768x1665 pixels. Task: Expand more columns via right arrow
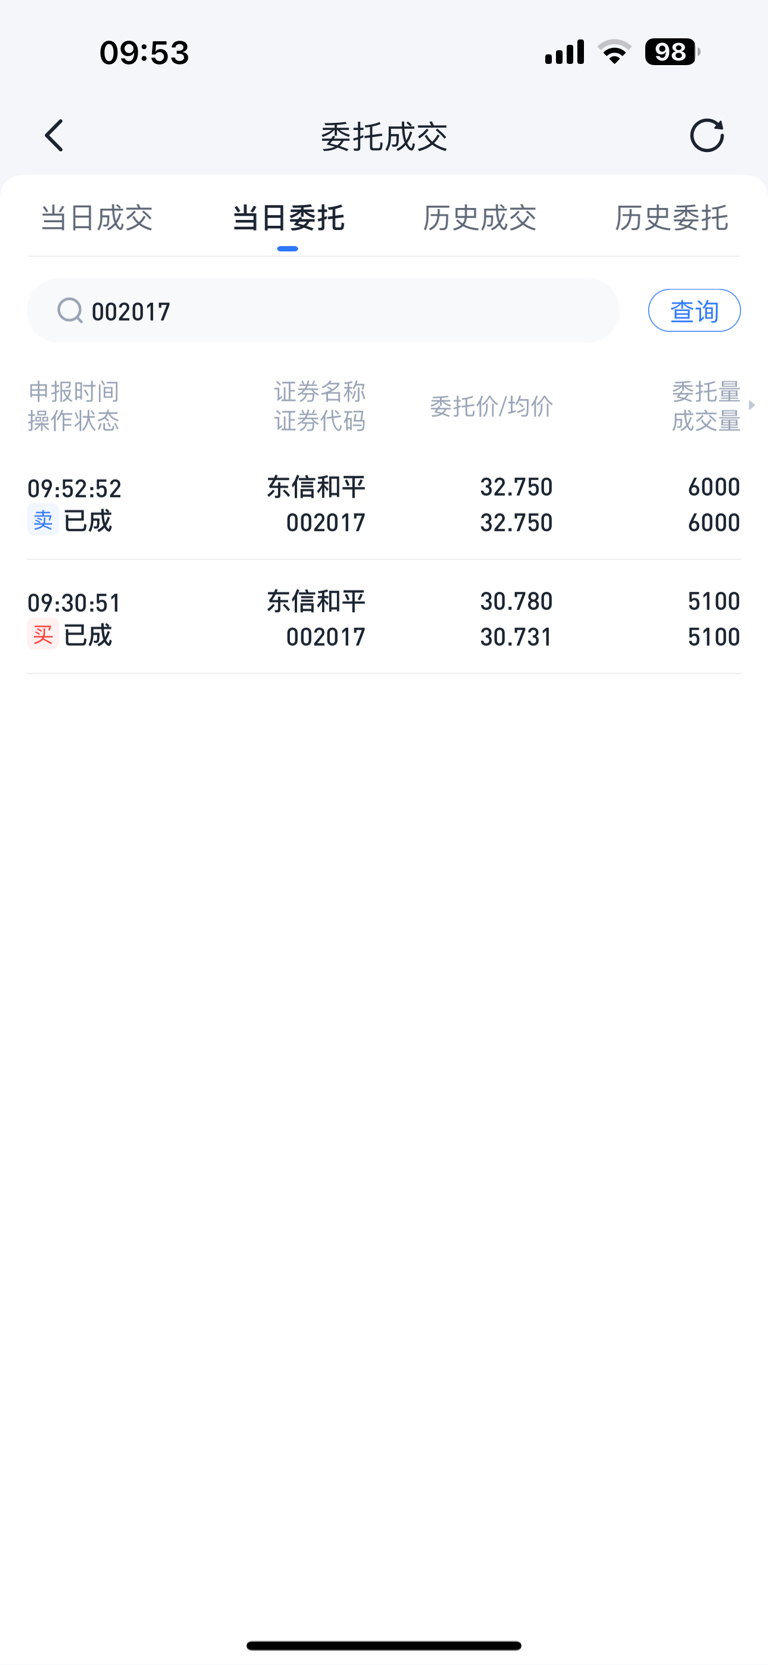point(752,405)
